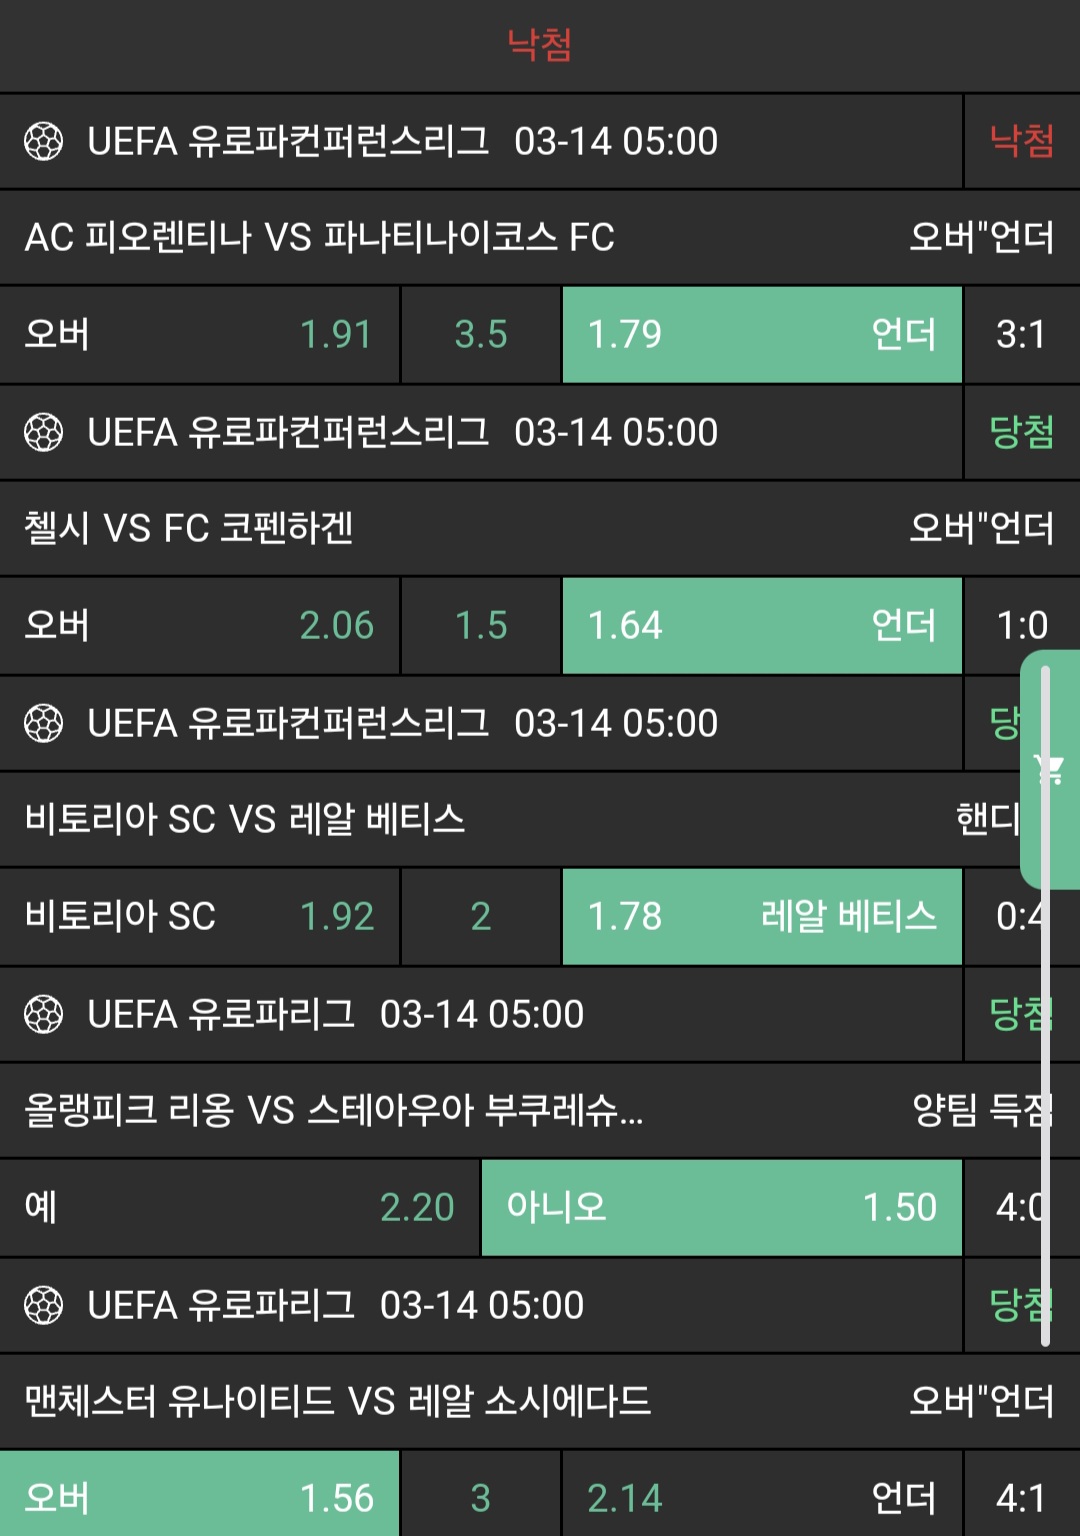Open AC 피오렌티나 VS 파나티나이코스 FC match
Image resolution: width=1080 pixels, height=1536 pixels.
pos(320,238)
